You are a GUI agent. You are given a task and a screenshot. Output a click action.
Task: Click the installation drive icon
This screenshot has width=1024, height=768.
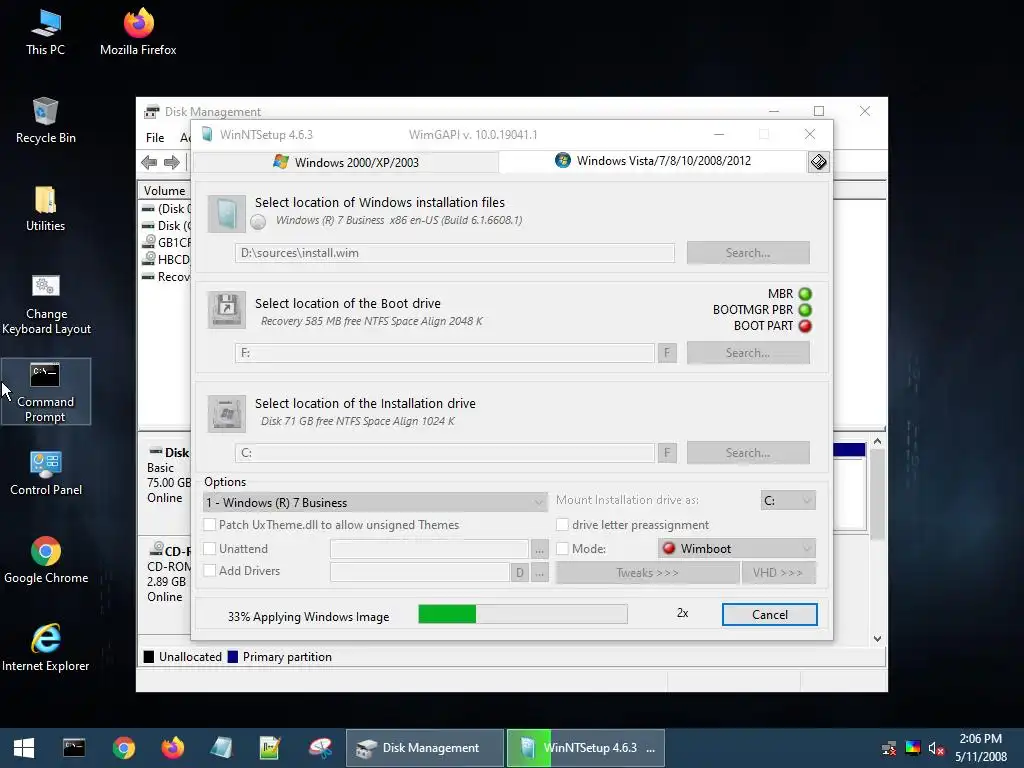click(227, 413)
